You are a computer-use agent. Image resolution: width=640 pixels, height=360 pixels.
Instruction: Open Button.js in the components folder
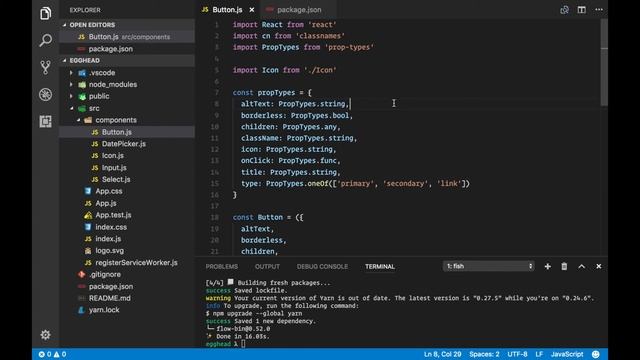point(127,132)
